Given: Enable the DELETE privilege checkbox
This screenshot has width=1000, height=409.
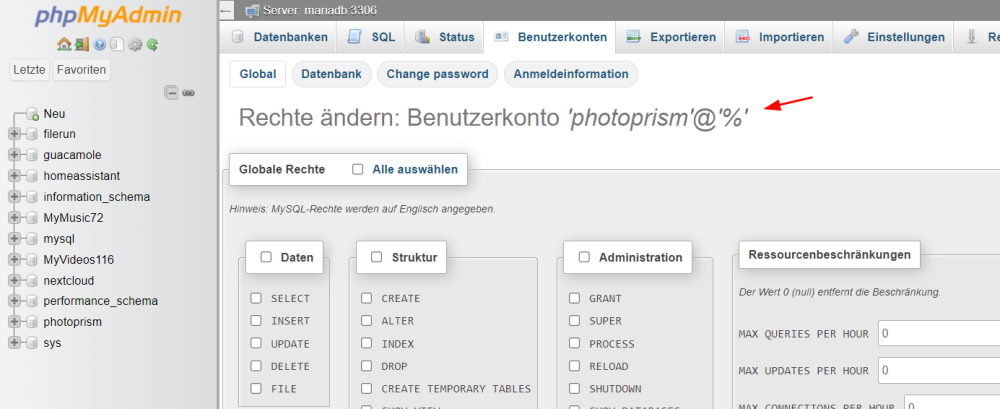Looking at the screenshot, I should coord(256,366).
